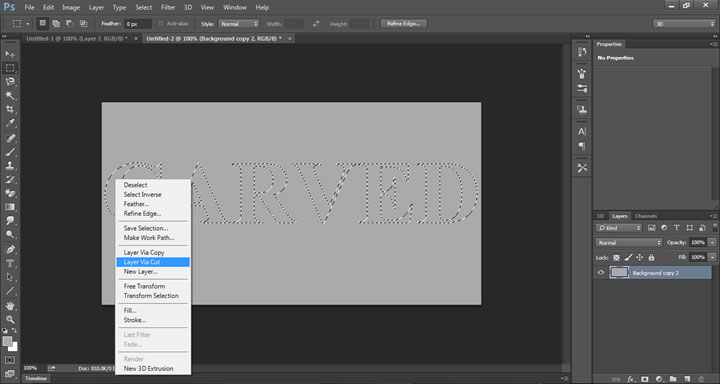
Task: Open the Clone Source panel icon
Action: [582, 109]
